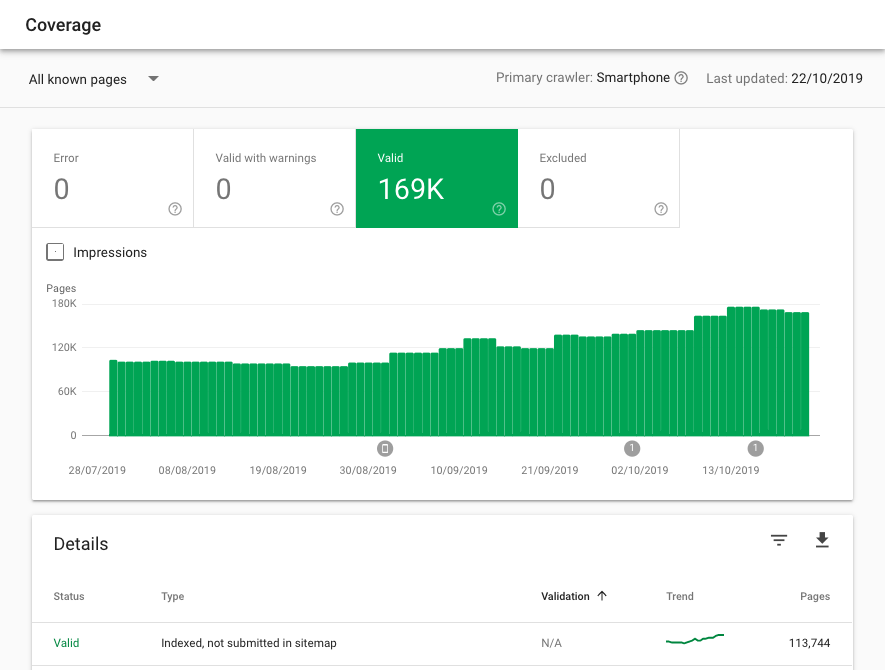885x670 pixels.
Task: Open the Valid card help tooltip
Action: click(x=498, y=209)
